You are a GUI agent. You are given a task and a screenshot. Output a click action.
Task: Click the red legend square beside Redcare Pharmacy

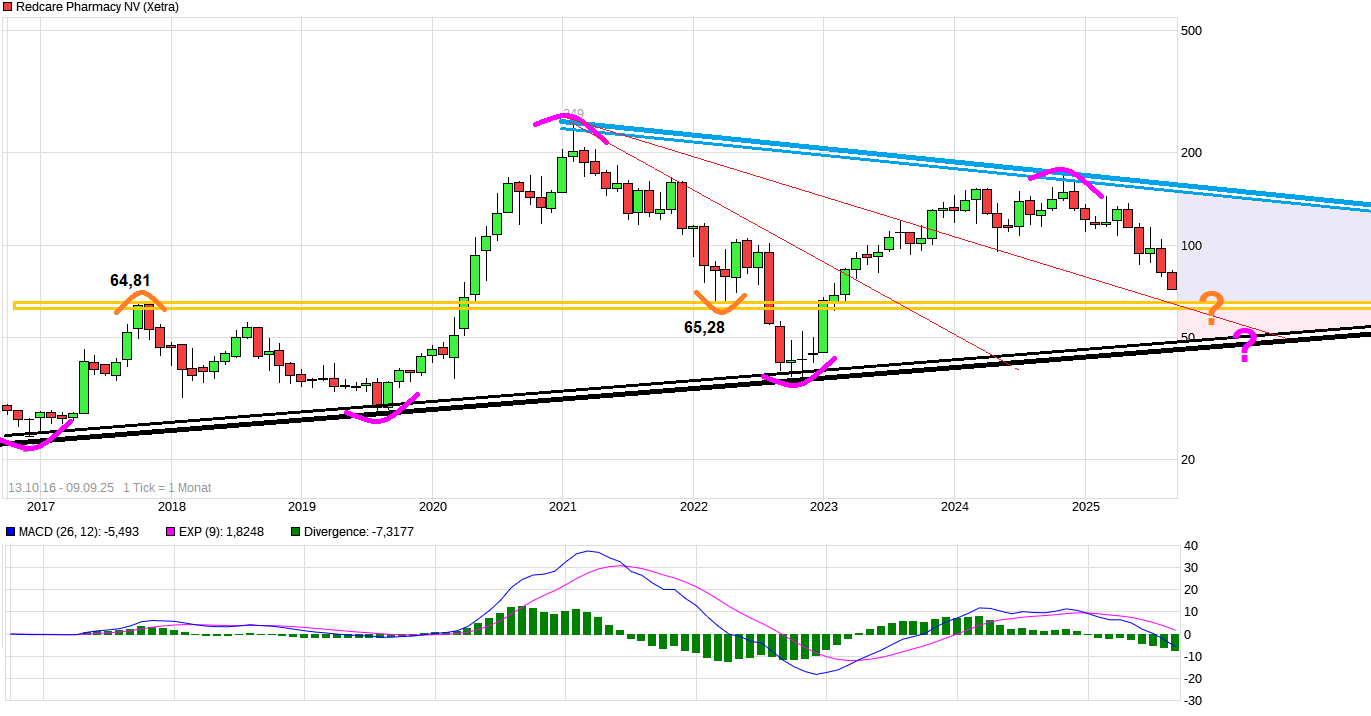coord(8,7)
